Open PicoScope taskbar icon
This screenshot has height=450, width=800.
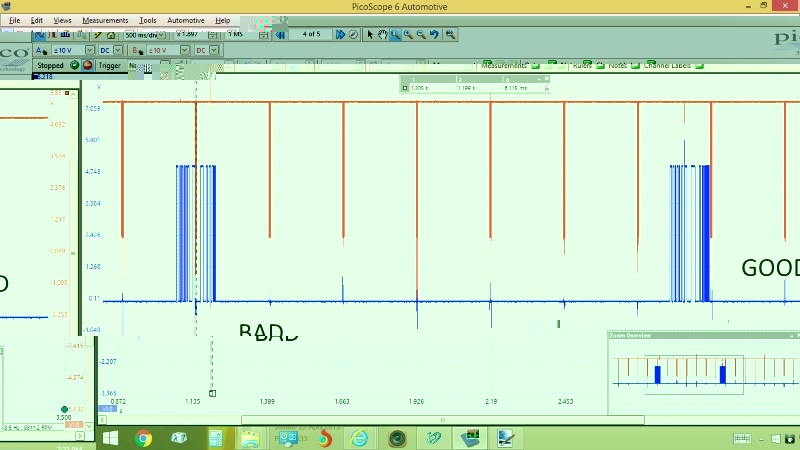pyautogui.click(x=470, y=438)
